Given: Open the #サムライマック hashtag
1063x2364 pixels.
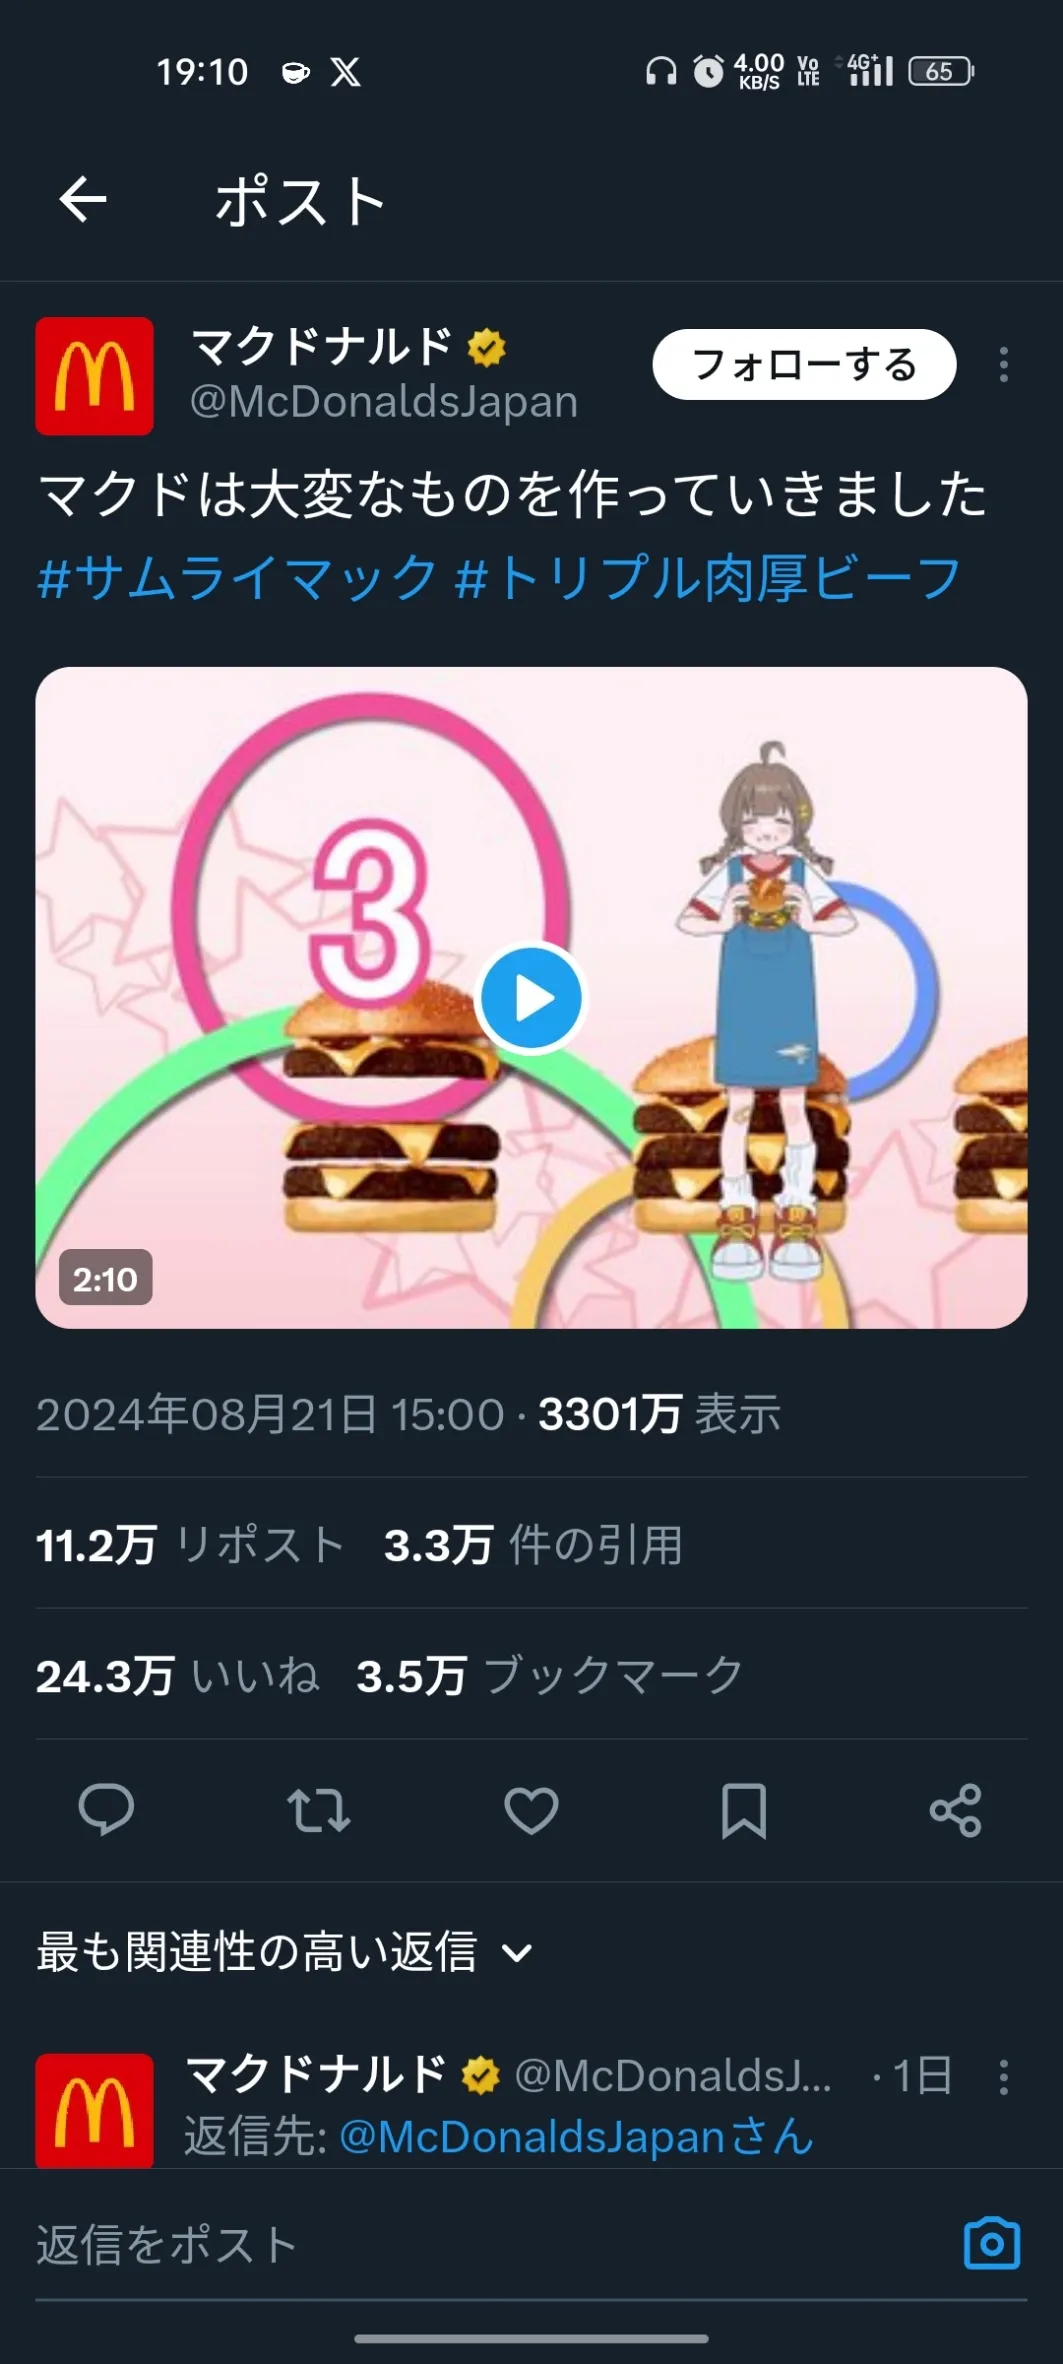Looking at the screenshot, I should pyautogui.click(x=237, y=578).
